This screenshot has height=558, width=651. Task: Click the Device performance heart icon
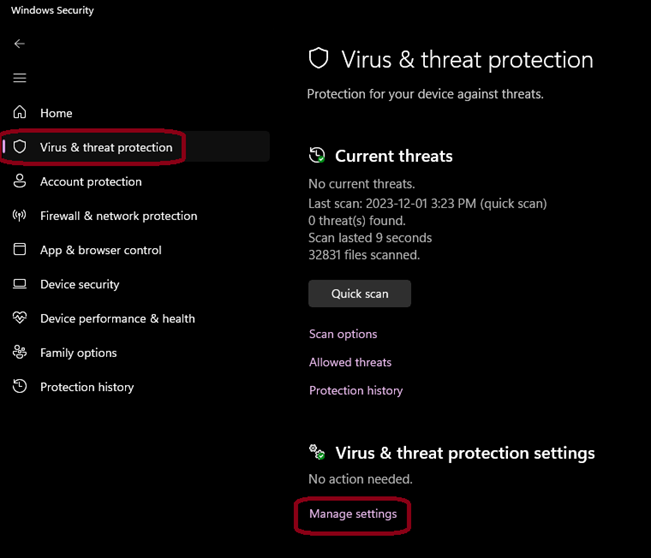19,318
